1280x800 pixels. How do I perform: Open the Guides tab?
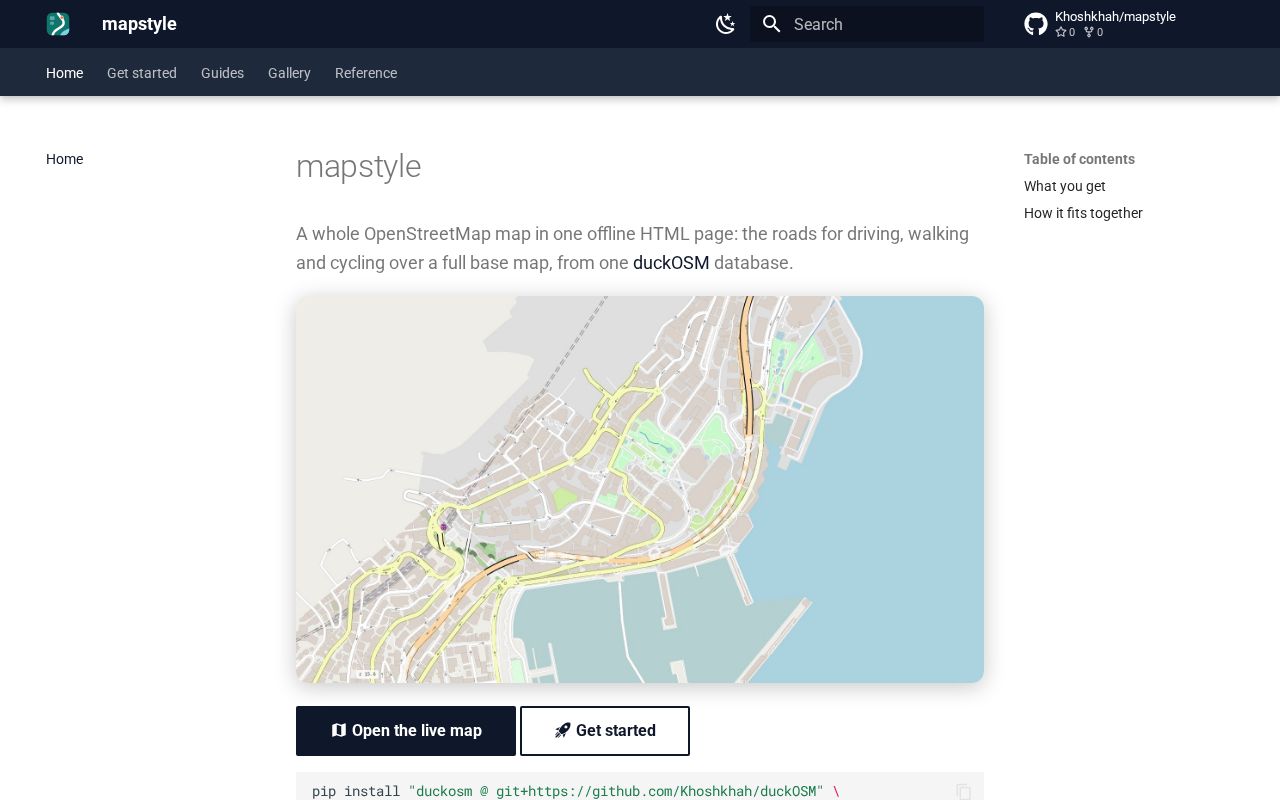(222, 73)
